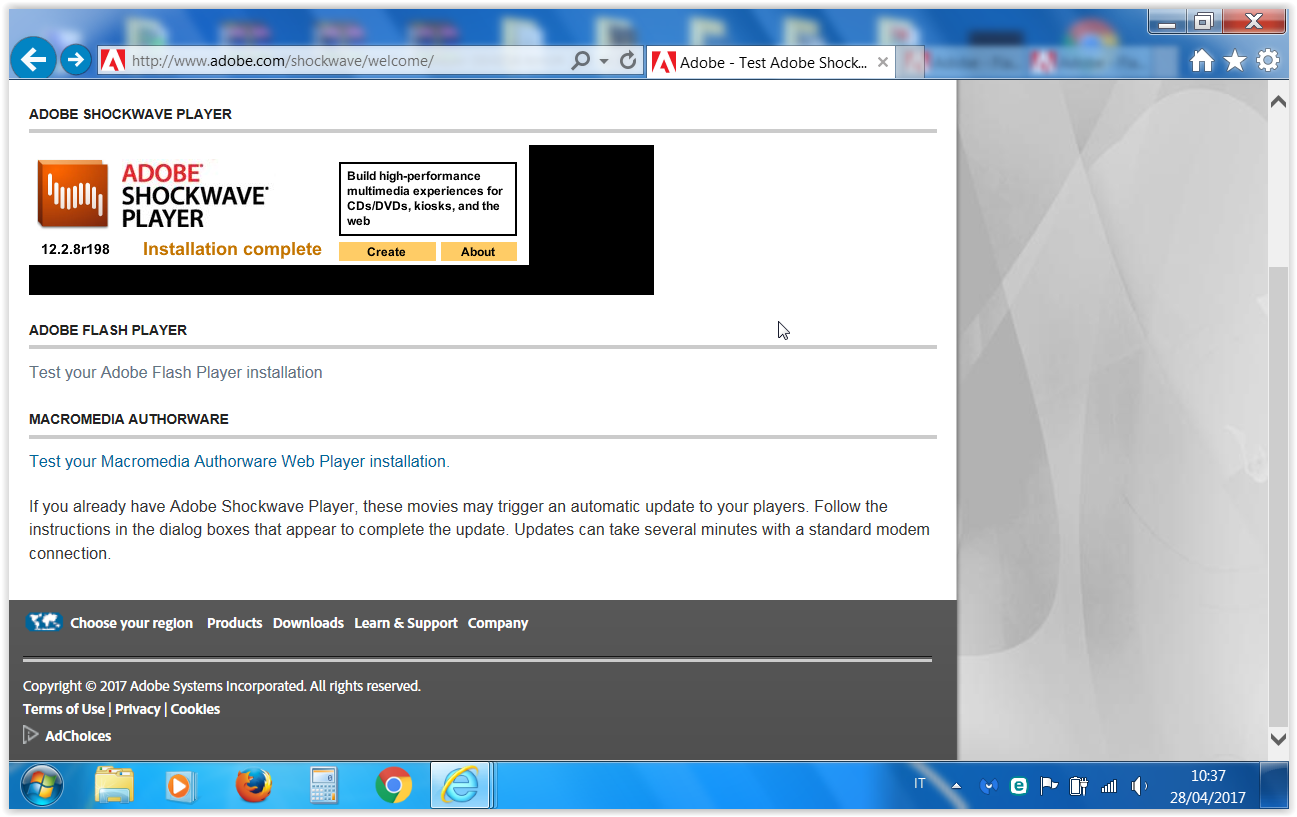Click the version text 12.2.8r198
This screenshot has height=817, width=1297.
pyautogui.click(x=75, y=249)
